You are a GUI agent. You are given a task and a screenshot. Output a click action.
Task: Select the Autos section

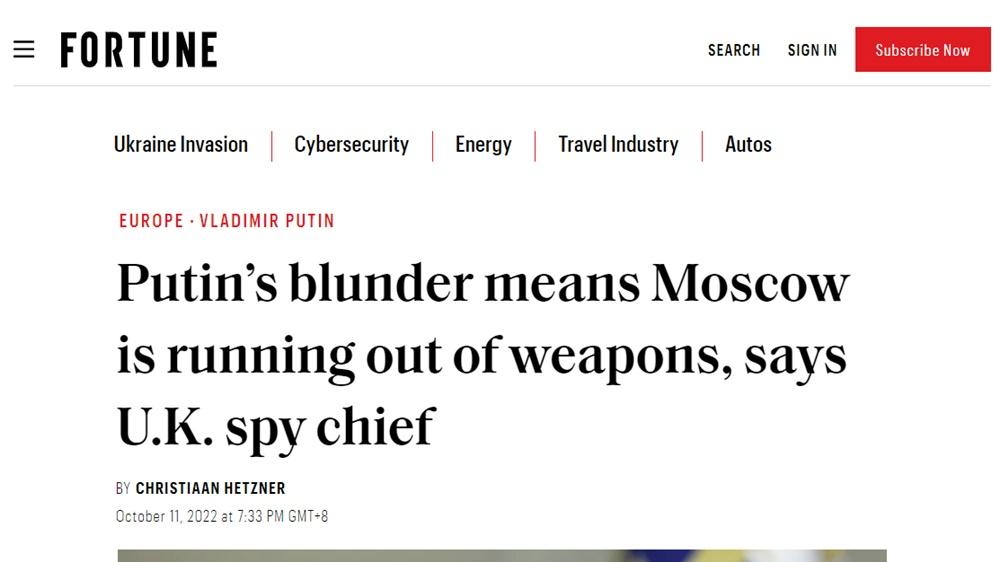[x=748, y=144]
